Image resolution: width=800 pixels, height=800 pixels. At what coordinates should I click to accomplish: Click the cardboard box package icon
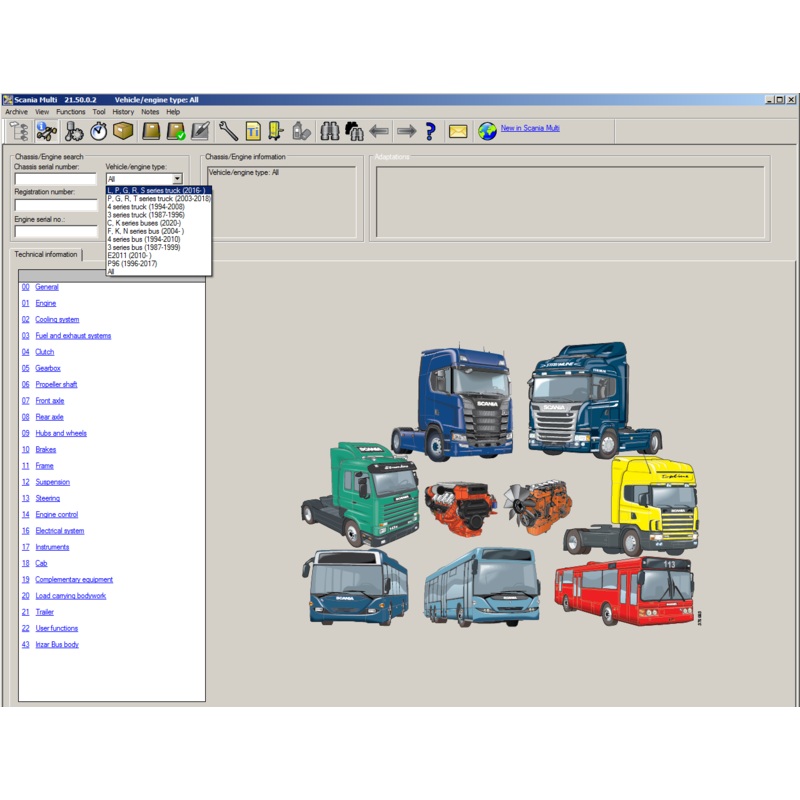[123, 132]
